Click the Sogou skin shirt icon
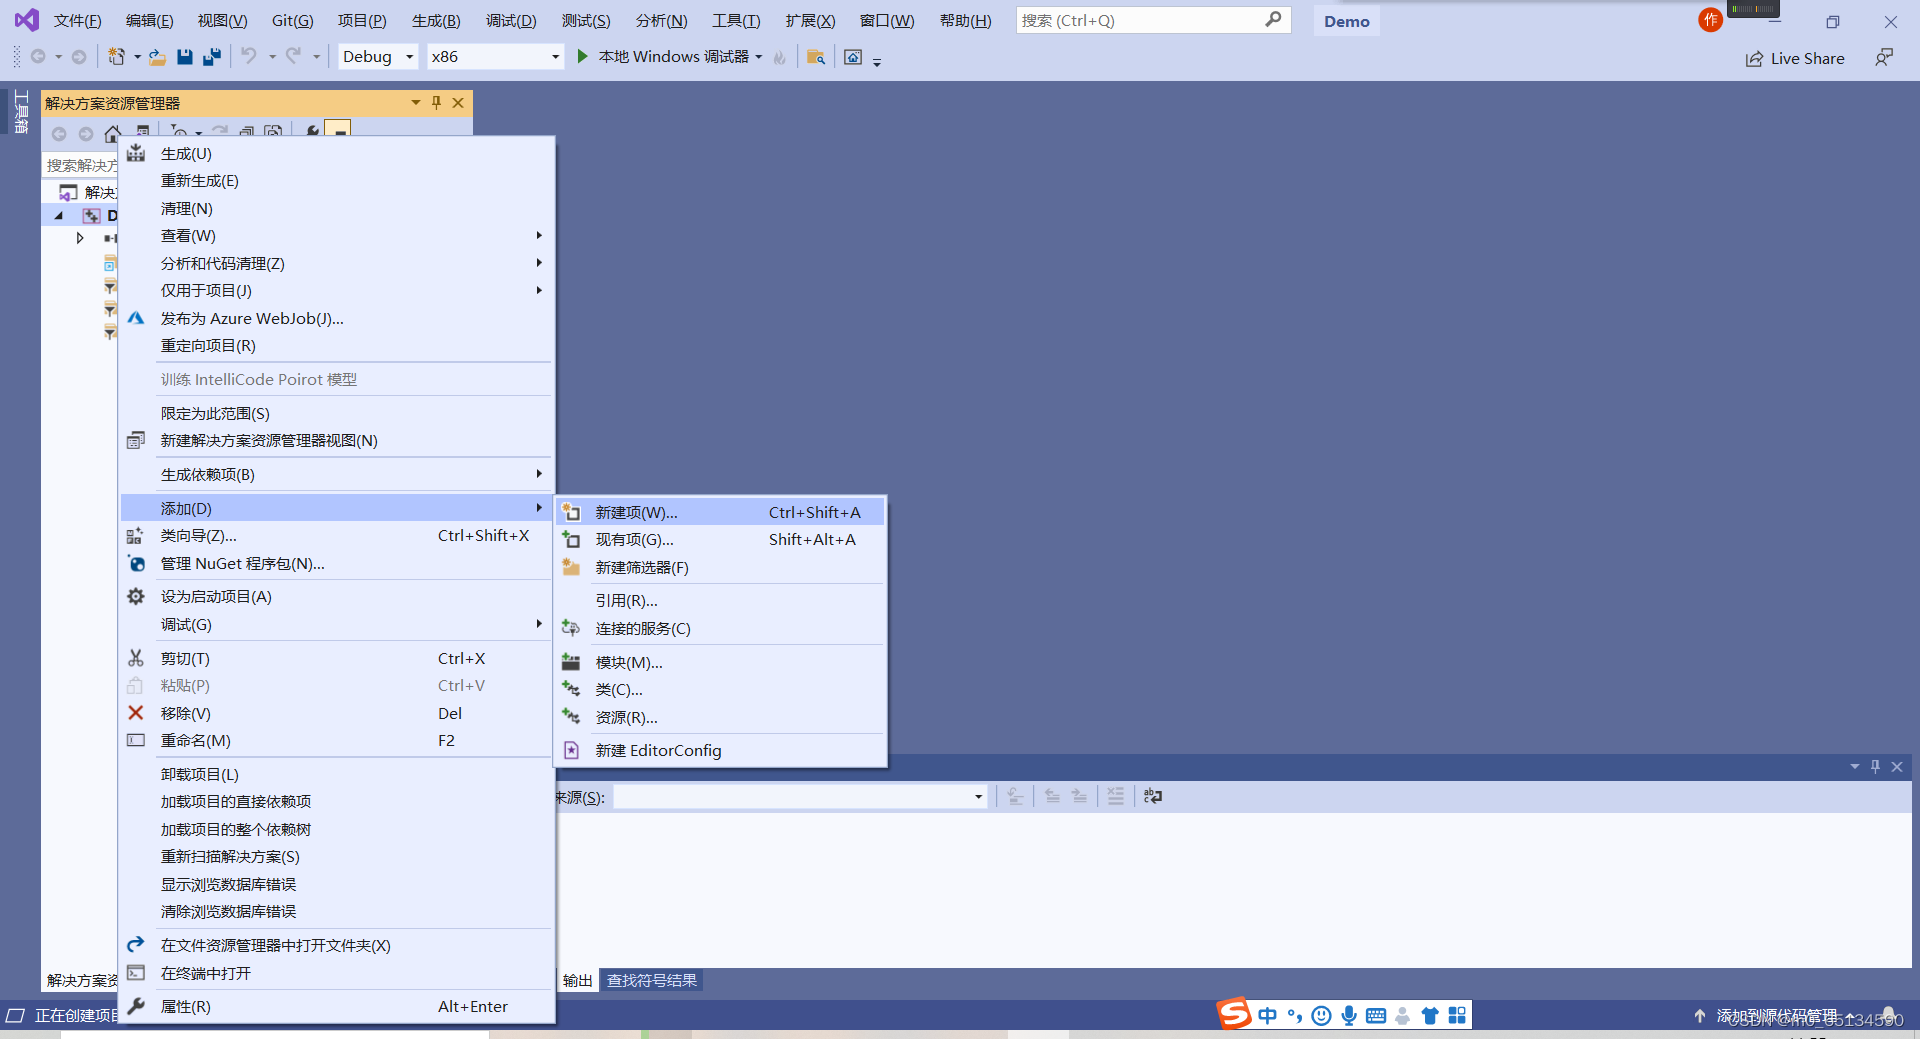Viewport: 1920px width, 1039px height. click(x=1430, y=1016)
